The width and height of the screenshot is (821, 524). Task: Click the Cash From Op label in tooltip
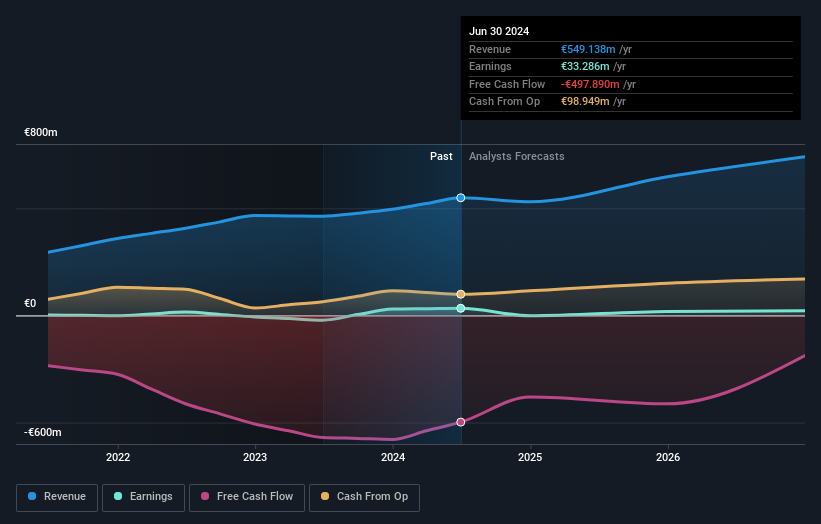(504, 102)
